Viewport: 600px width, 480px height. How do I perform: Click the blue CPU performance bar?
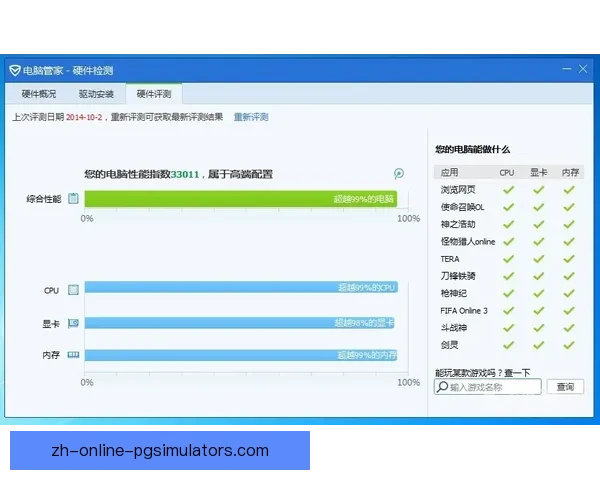241,287
